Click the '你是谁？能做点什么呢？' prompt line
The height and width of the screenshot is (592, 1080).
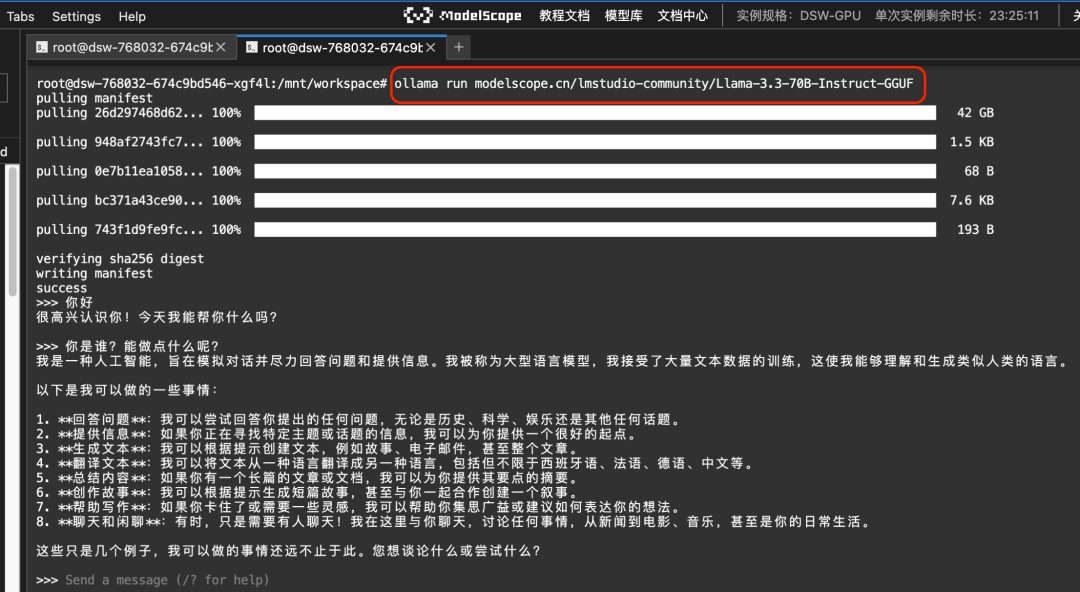(x=127, y=347)
